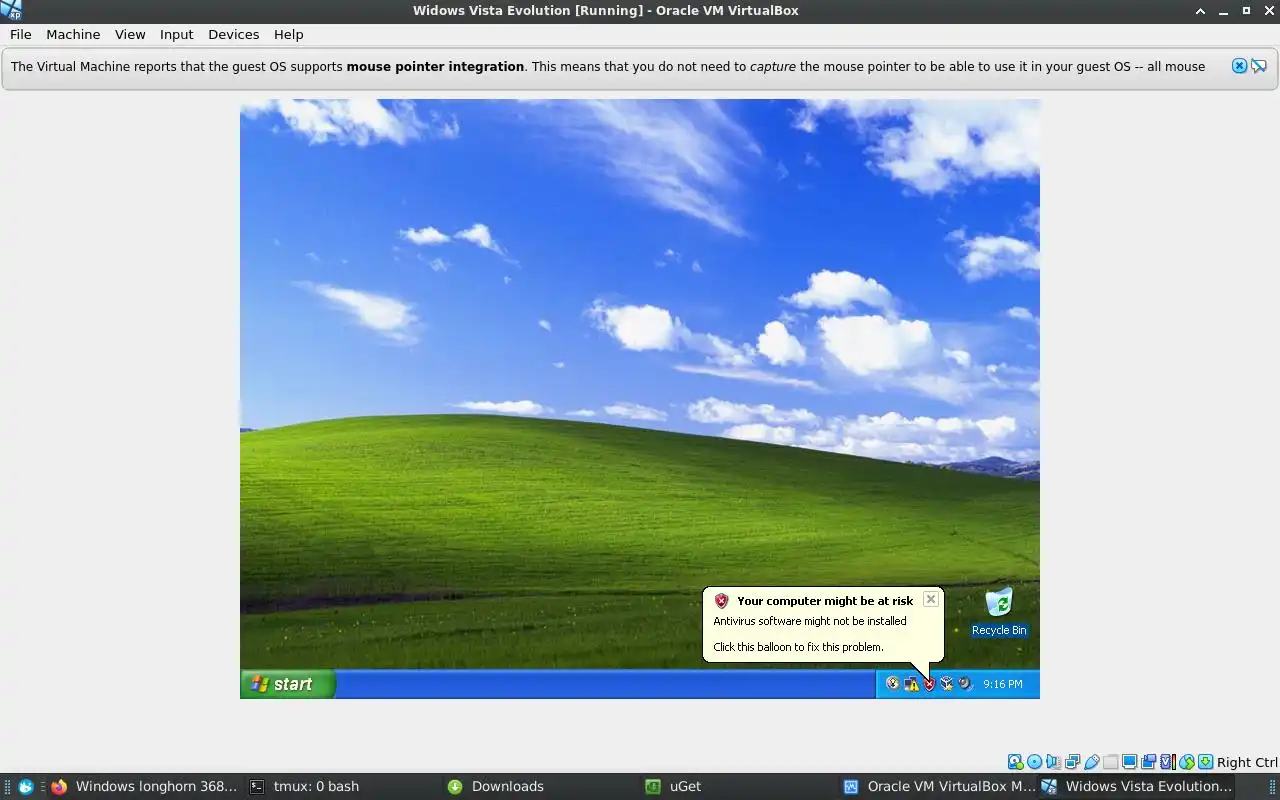1280x800 pixels.
Task: Click the 9:16 PM clock
Action: (1003, 684)
